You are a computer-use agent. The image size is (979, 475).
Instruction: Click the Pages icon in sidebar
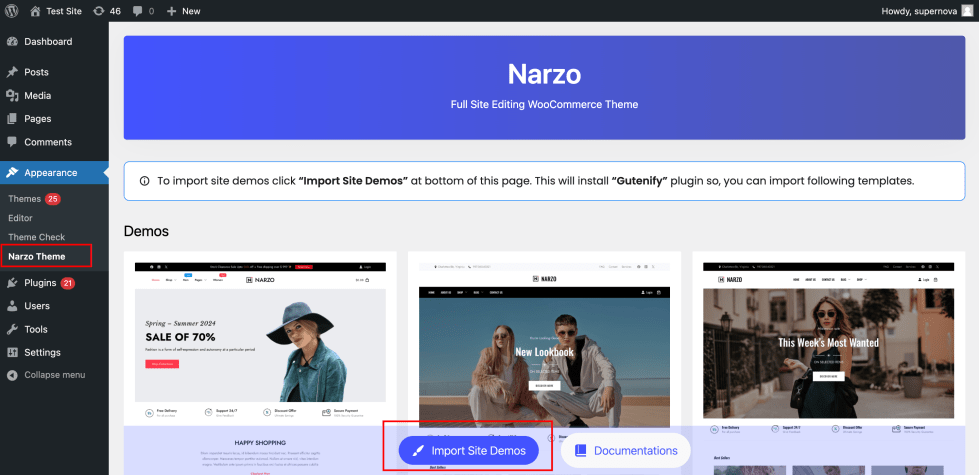click(12, 119)
